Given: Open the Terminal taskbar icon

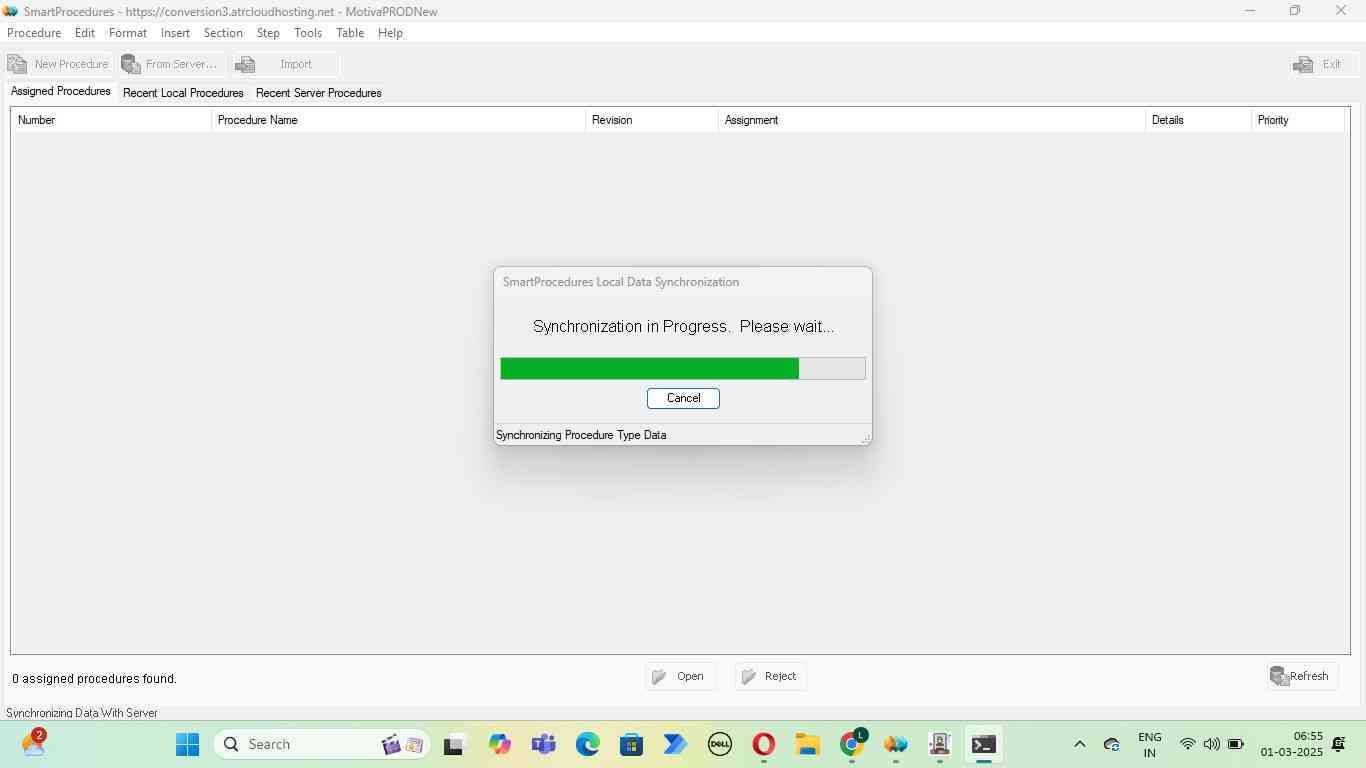Looking at the screenshot, I should 983,744.
